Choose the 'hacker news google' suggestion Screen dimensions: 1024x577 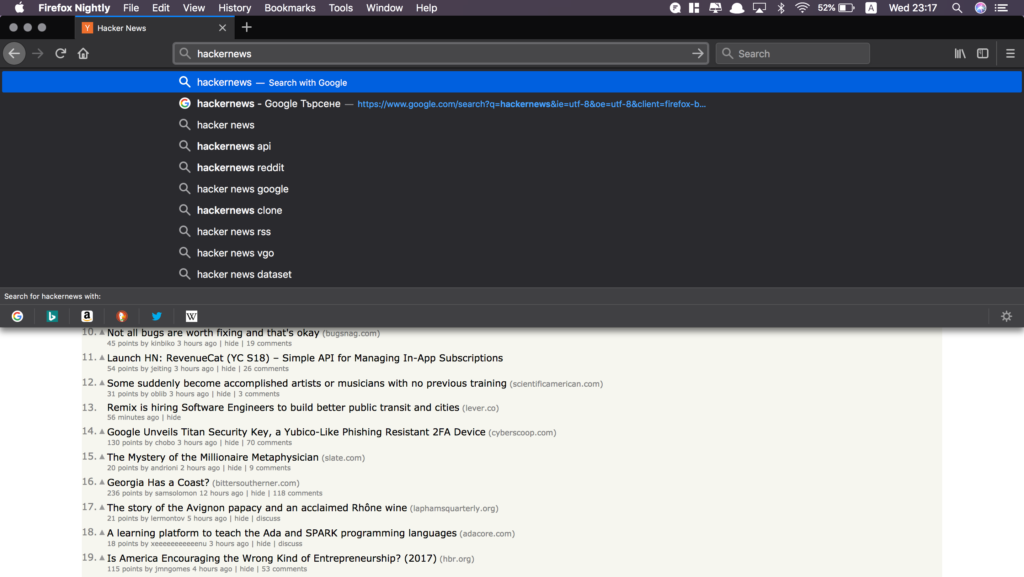click(512, 189)
